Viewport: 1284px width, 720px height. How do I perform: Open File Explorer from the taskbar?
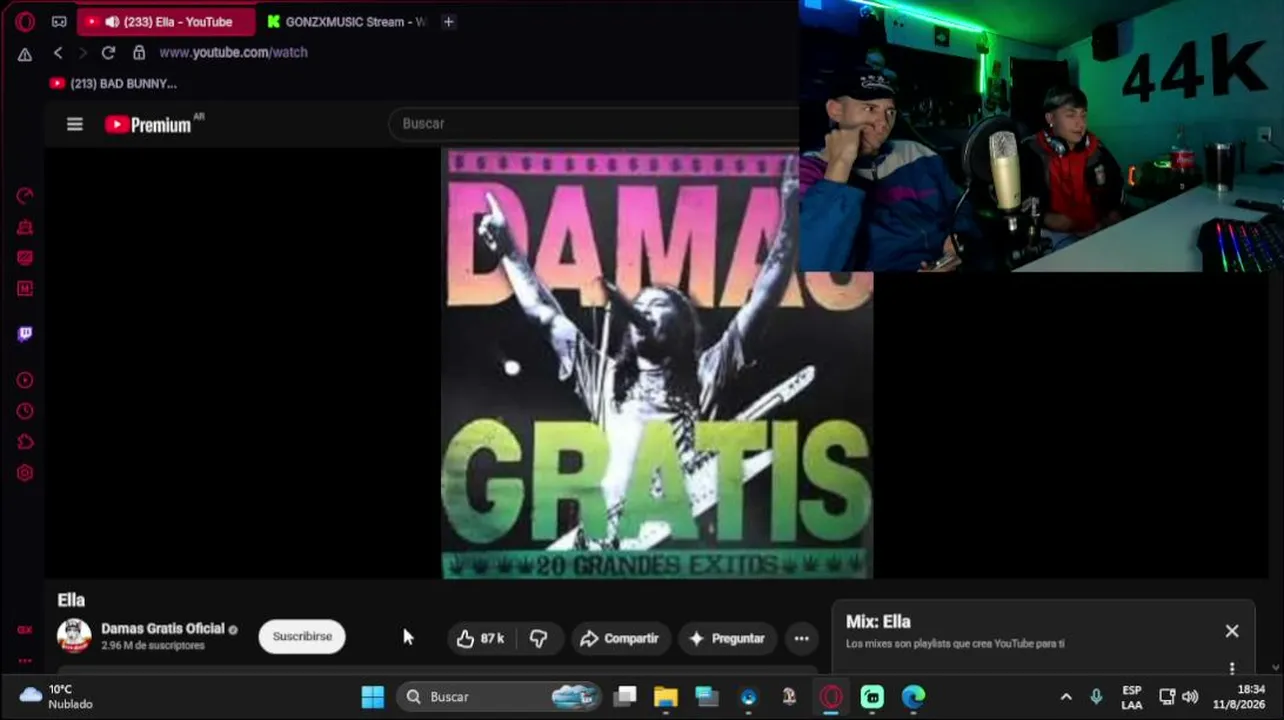[666, 697]
